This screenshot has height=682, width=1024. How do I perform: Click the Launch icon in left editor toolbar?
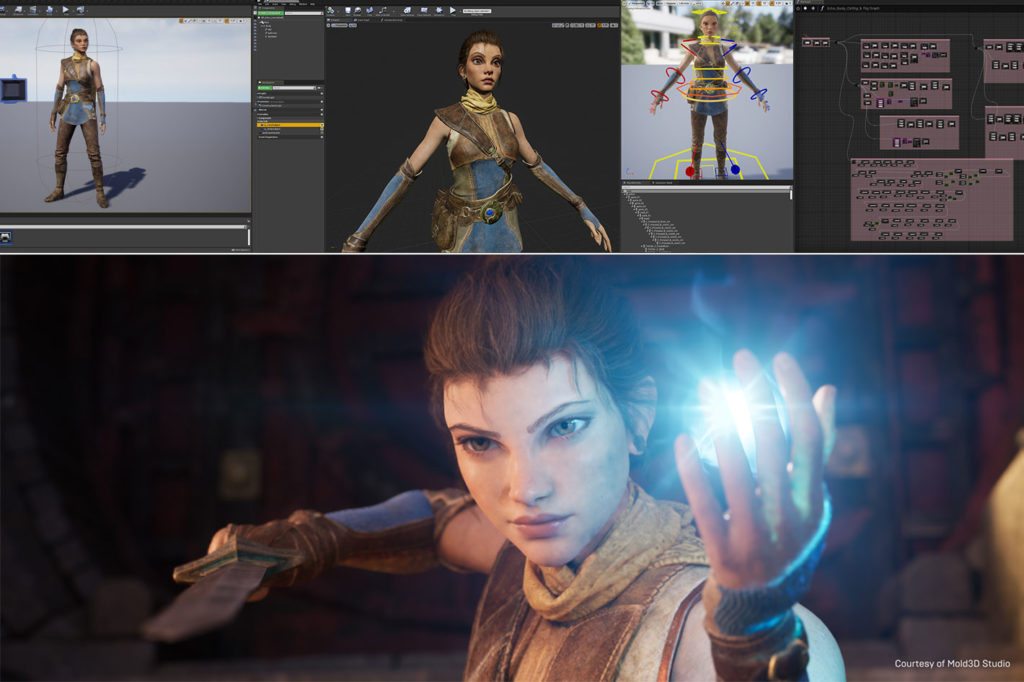(80, 10)
